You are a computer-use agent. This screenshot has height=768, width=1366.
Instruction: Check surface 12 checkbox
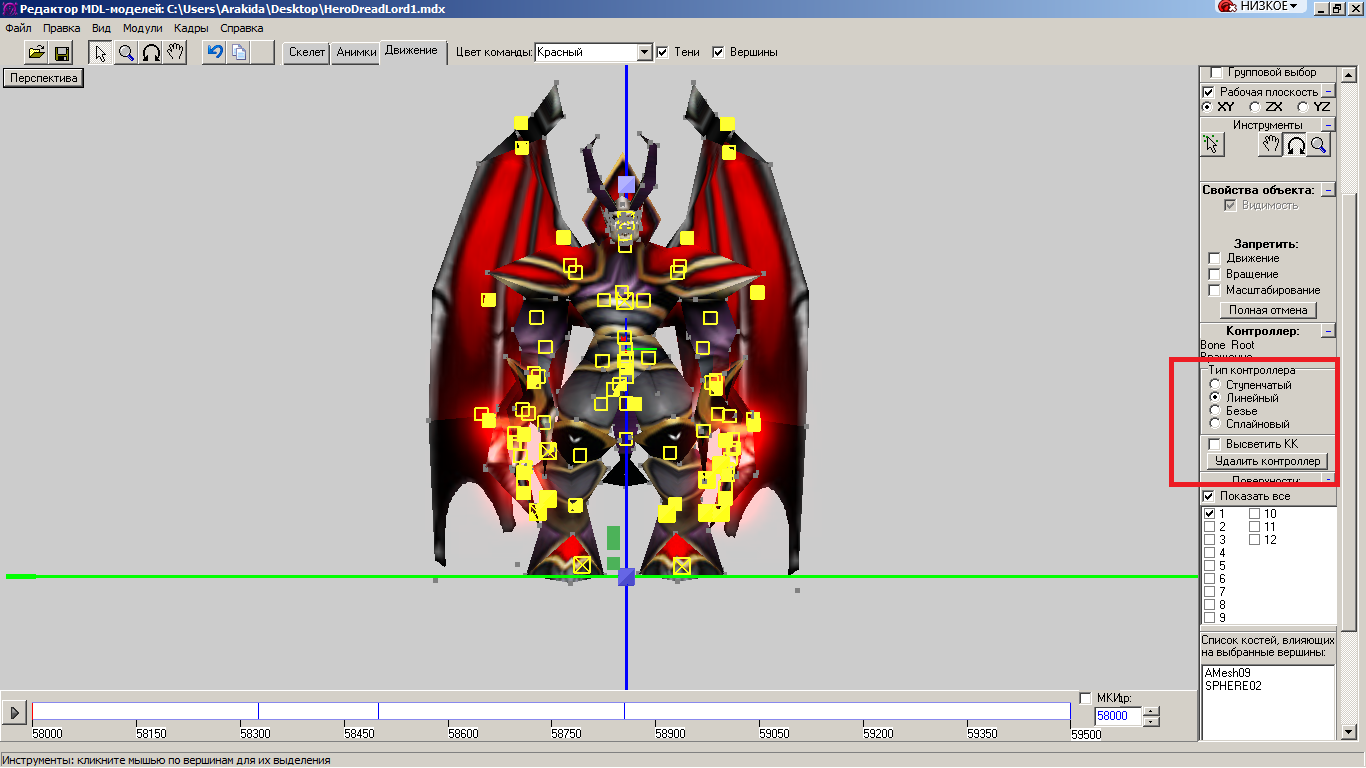pos(1255,540)
